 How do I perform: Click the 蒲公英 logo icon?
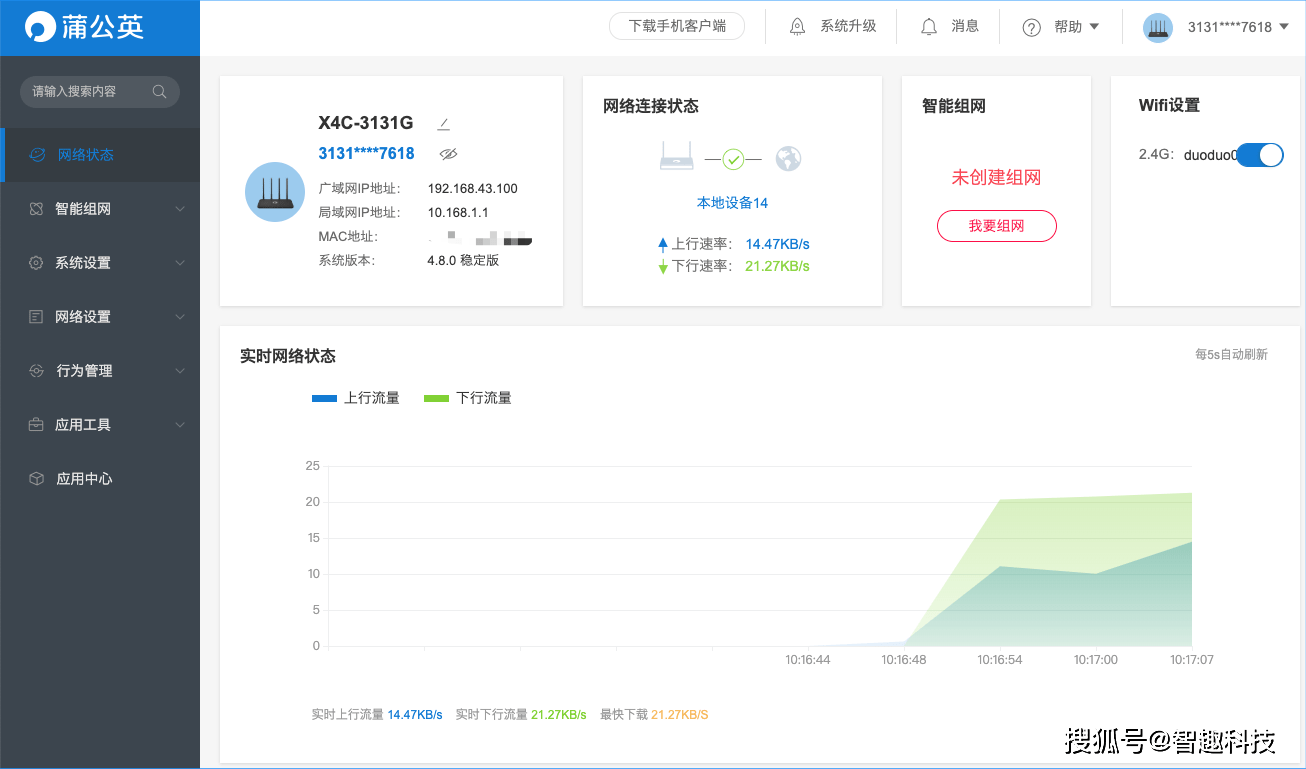coord(41,27)
